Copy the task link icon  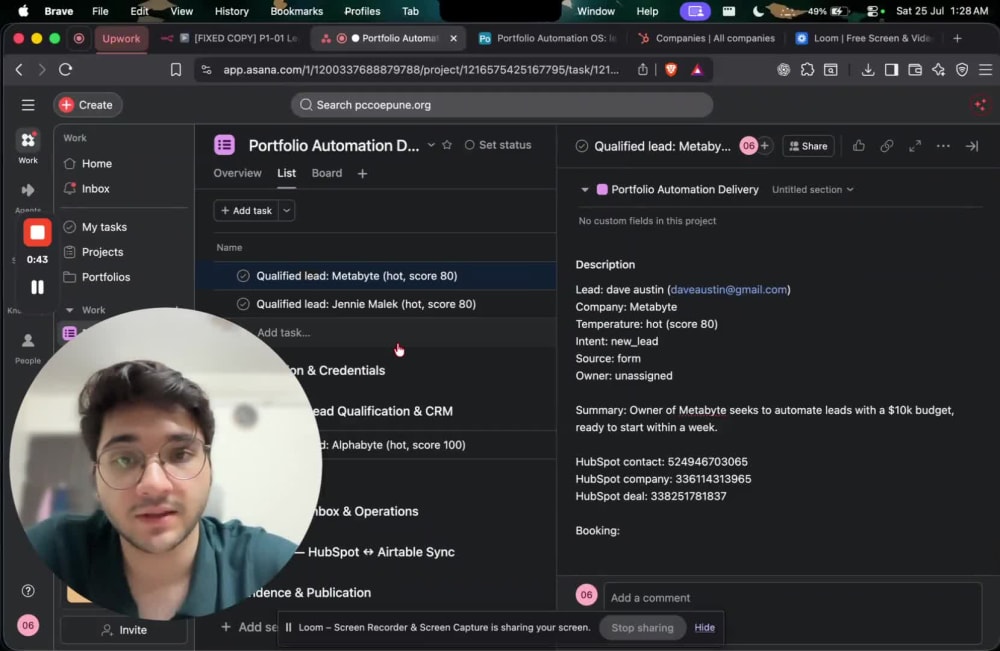pos(886,146)
